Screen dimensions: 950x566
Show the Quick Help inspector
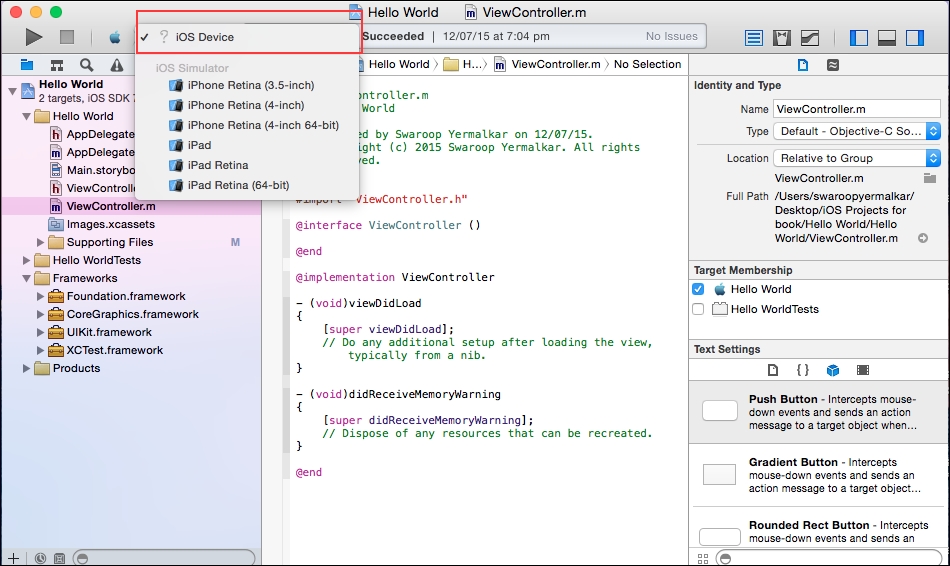[833, 65]
